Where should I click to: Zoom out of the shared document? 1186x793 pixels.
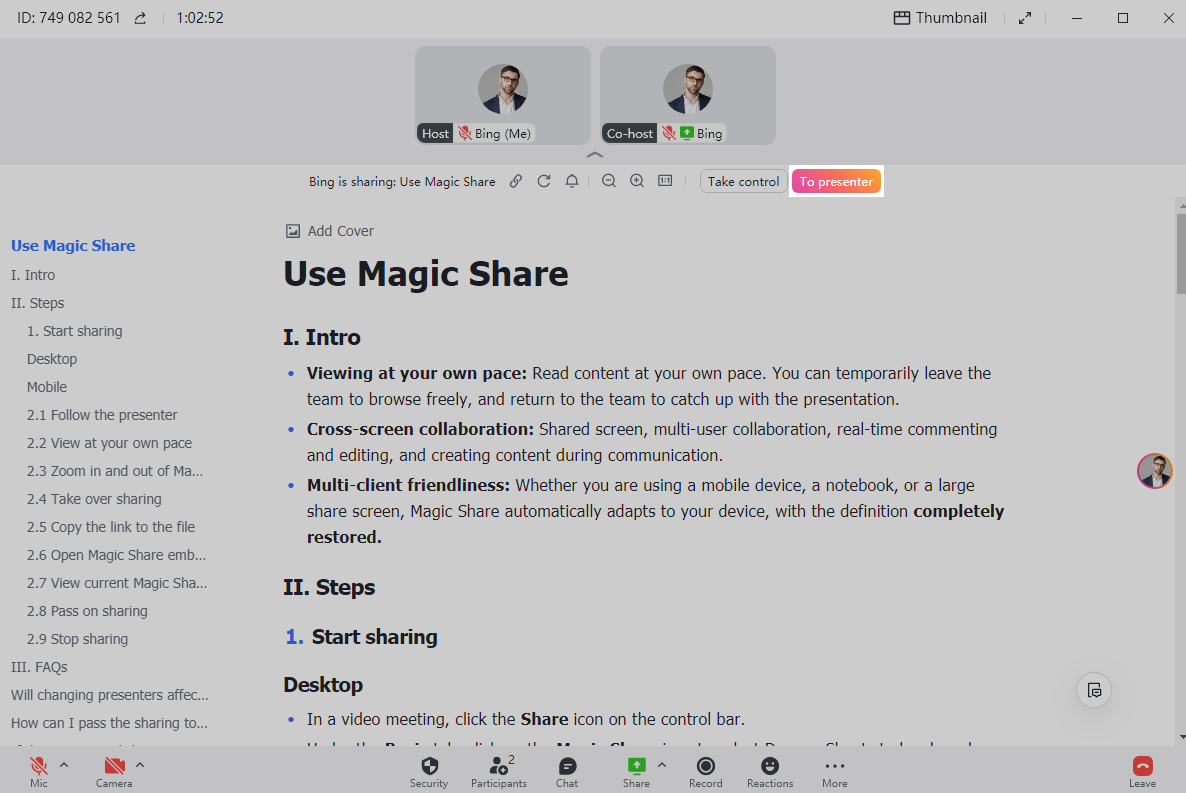[609, 181]
